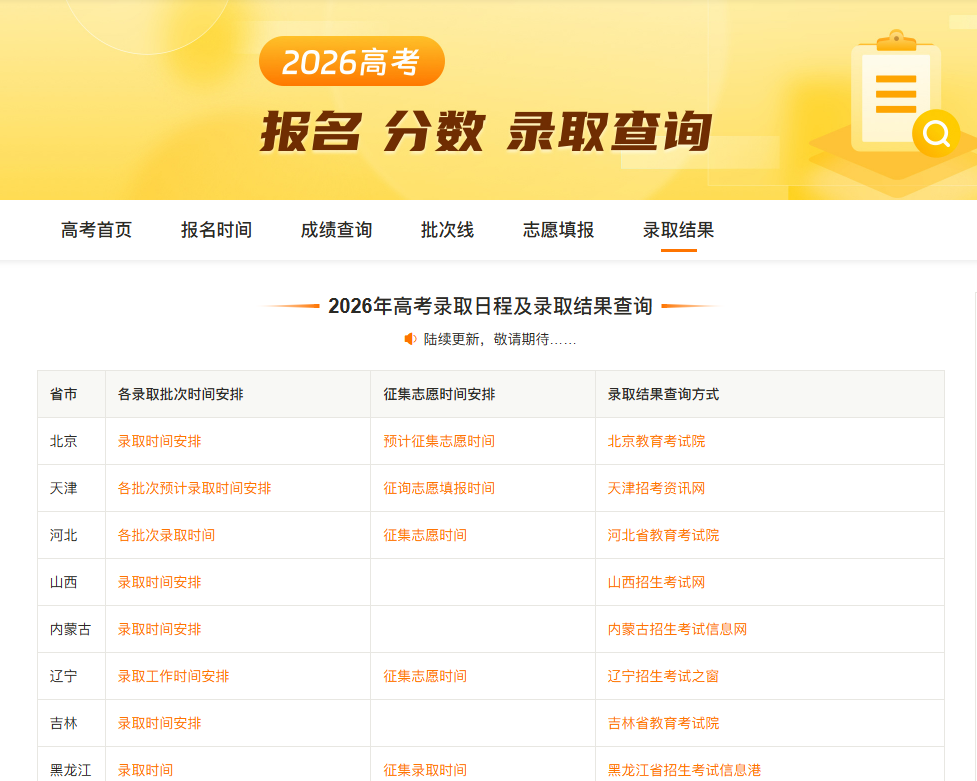
Task: Click the 内蒙古 province cell
Action: click(x=70, y=630)
